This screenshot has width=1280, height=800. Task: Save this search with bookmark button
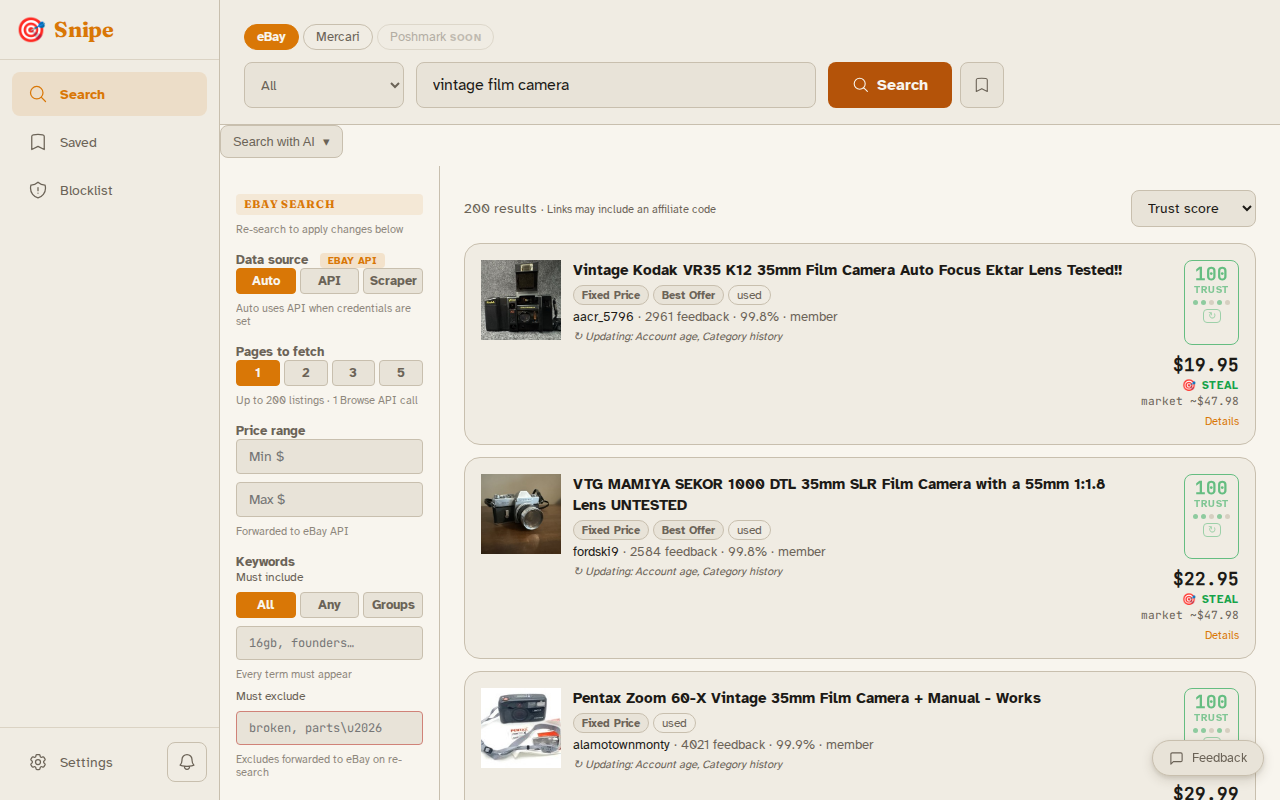click(982, 85)
